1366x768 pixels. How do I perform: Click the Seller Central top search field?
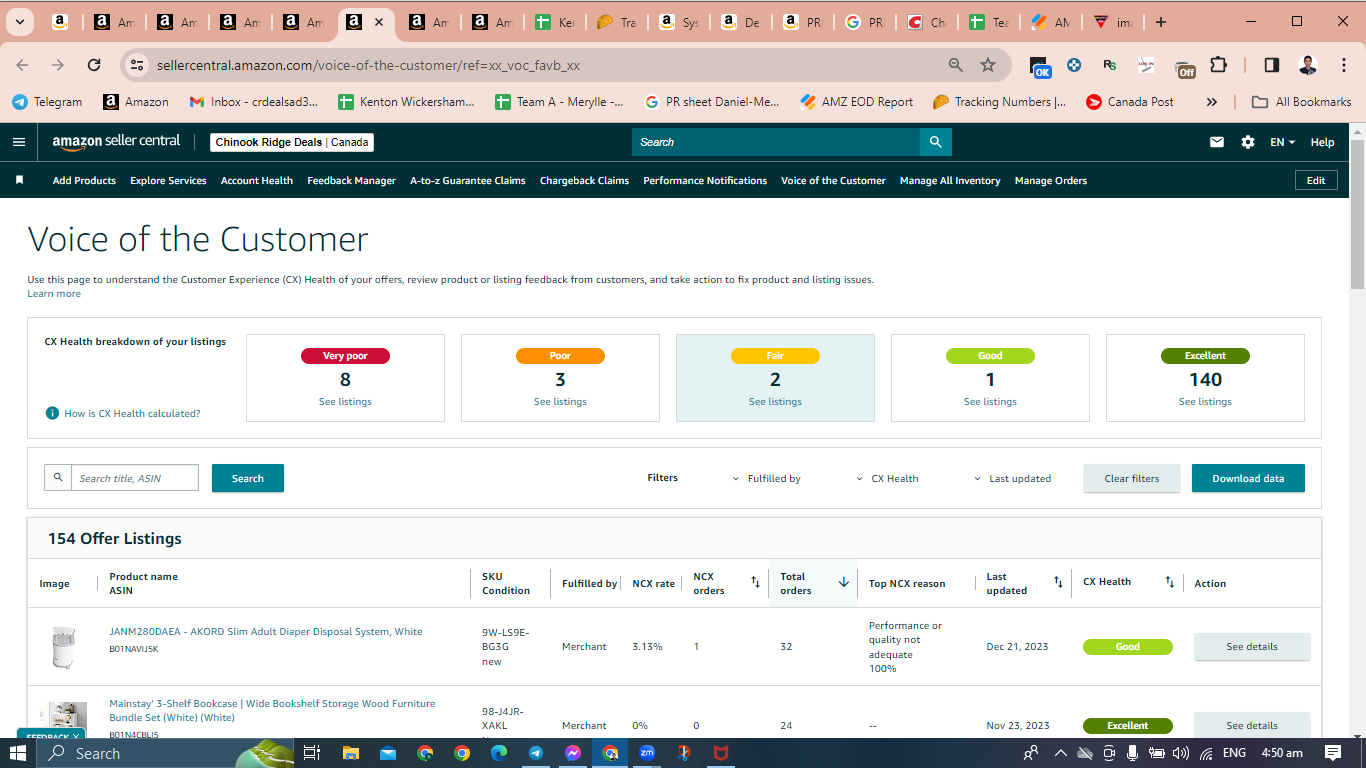pyautogui.click(x=776, y=142)
